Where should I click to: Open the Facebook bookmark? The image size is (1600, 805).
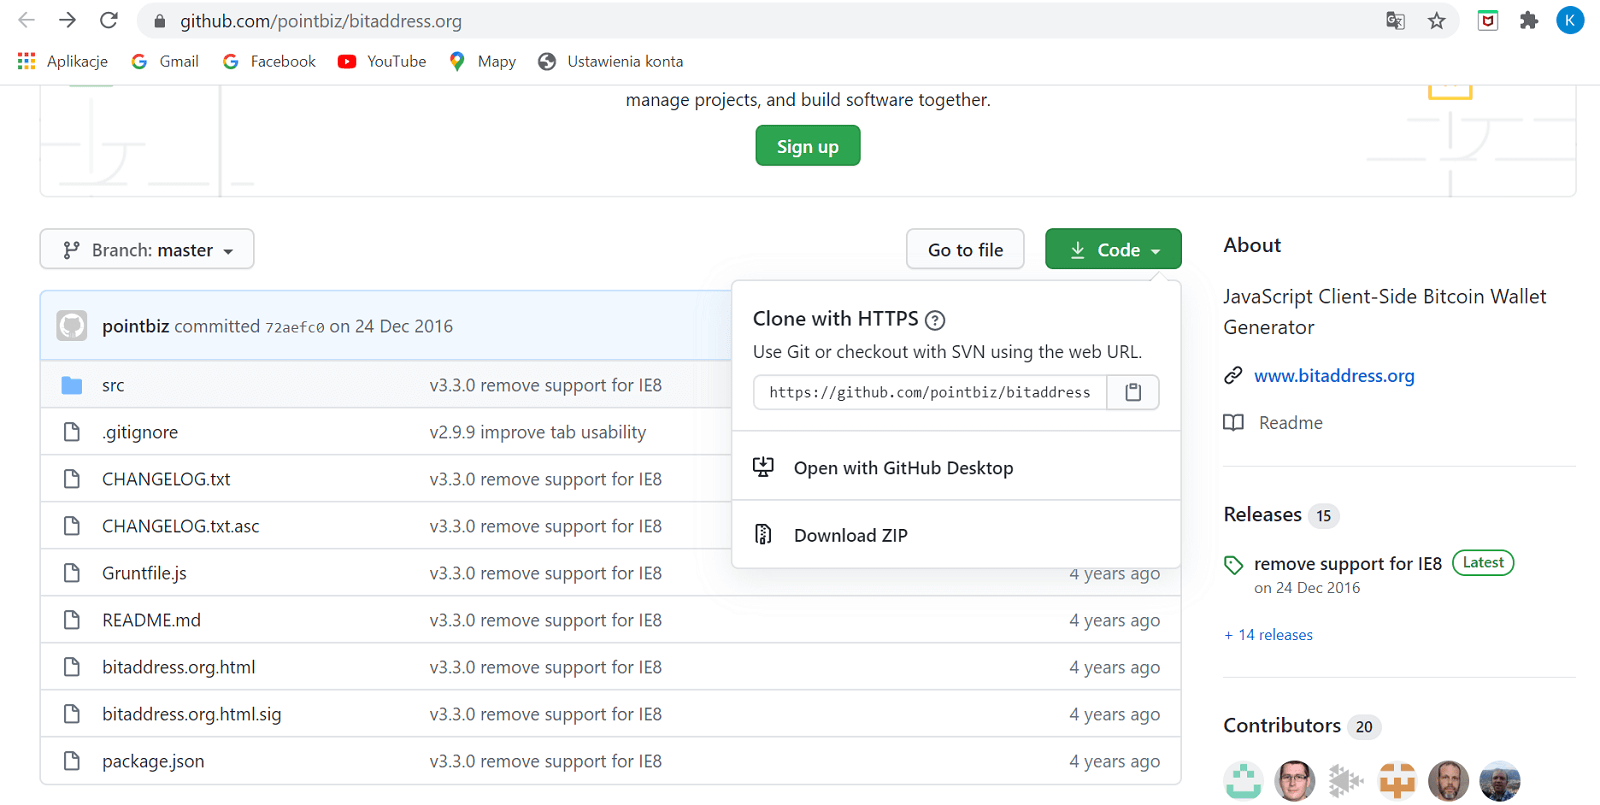pos(269,61)
